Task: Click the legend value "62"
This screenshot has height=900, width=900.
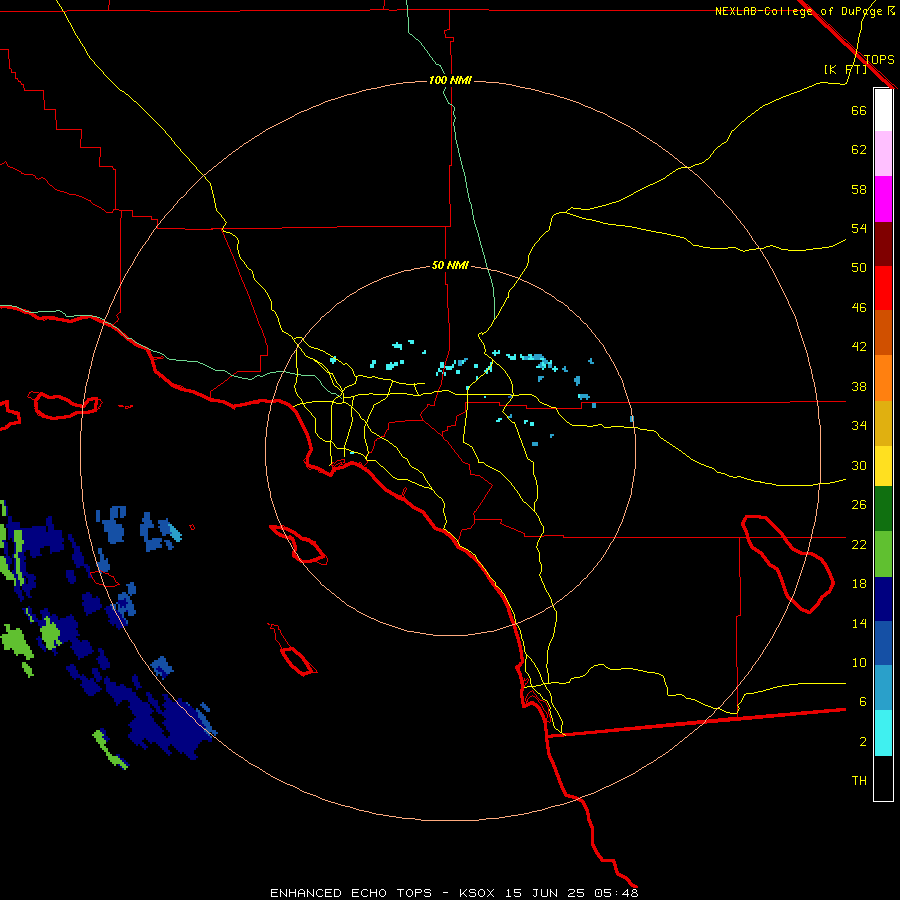Action: point(859,150)
